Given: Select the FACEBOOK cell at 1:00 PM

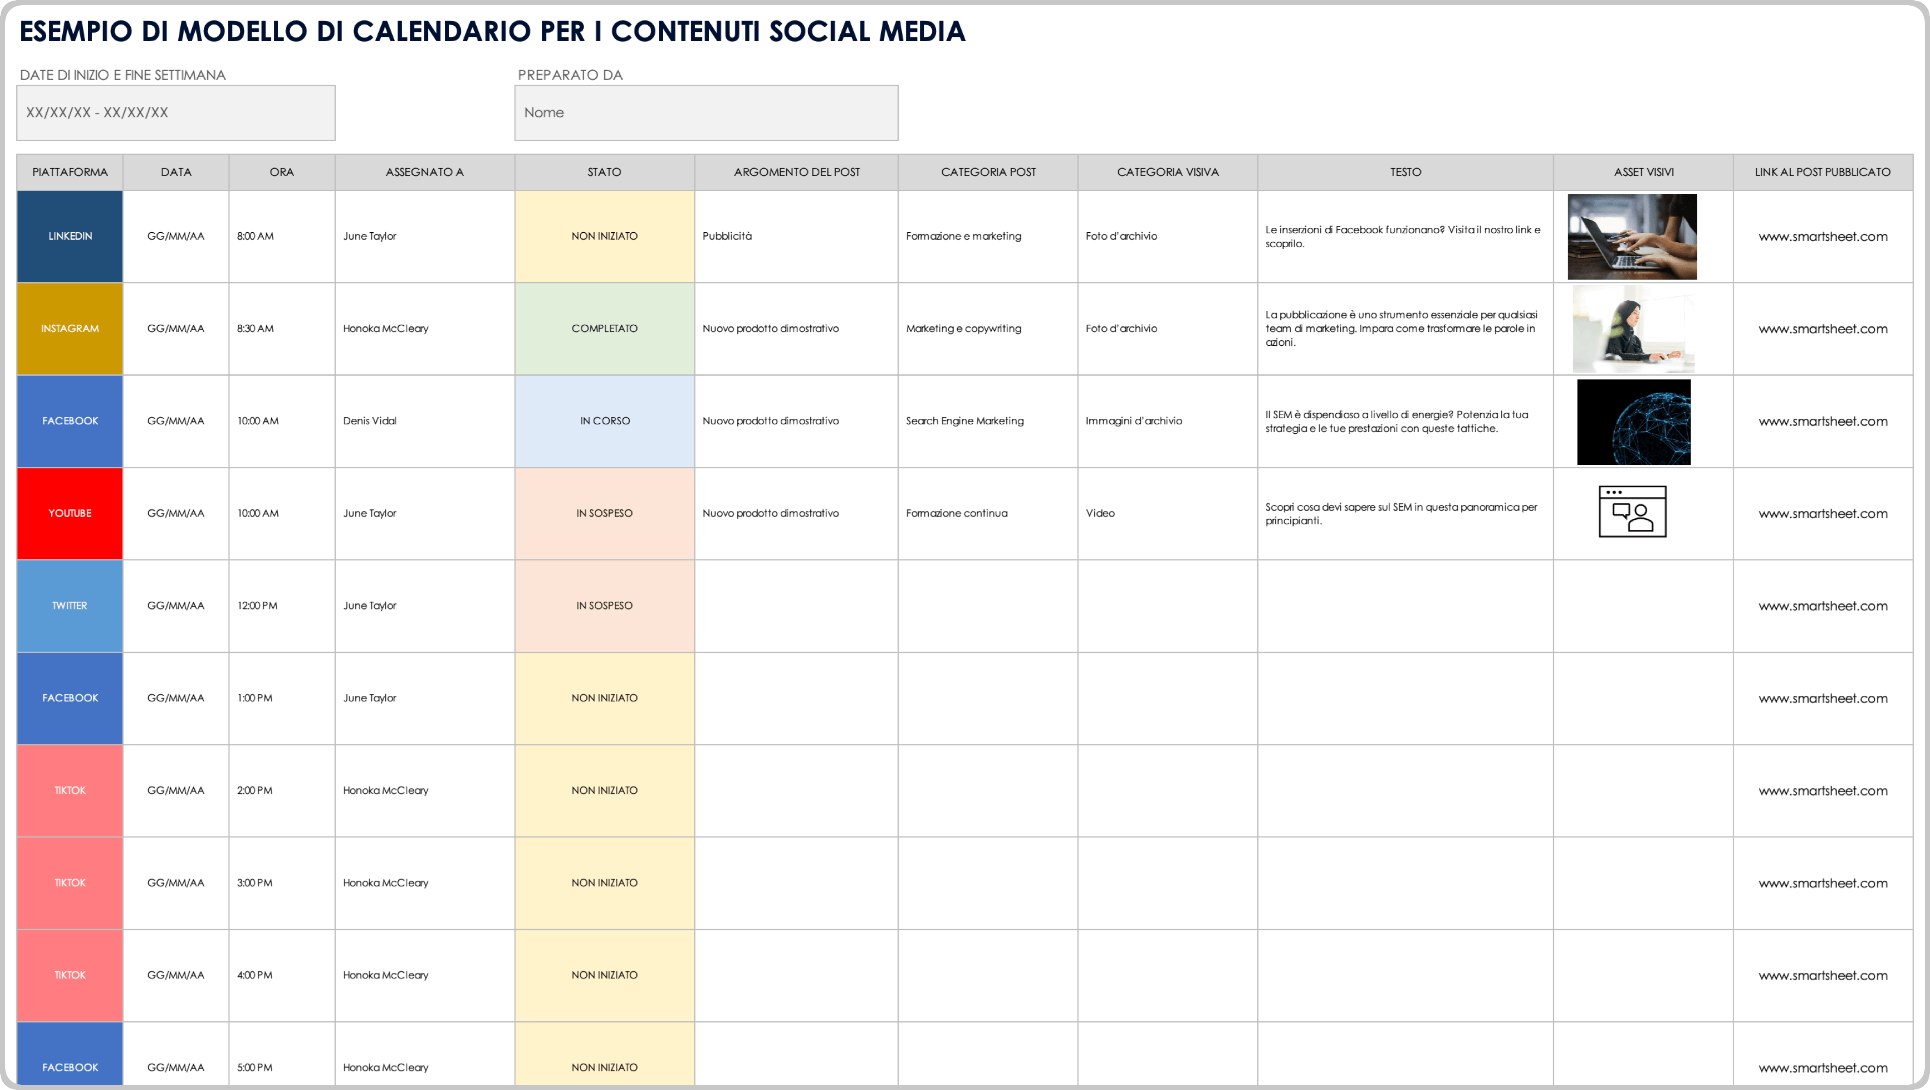Looking at the screenshot, I should click(x=70, y=698).
